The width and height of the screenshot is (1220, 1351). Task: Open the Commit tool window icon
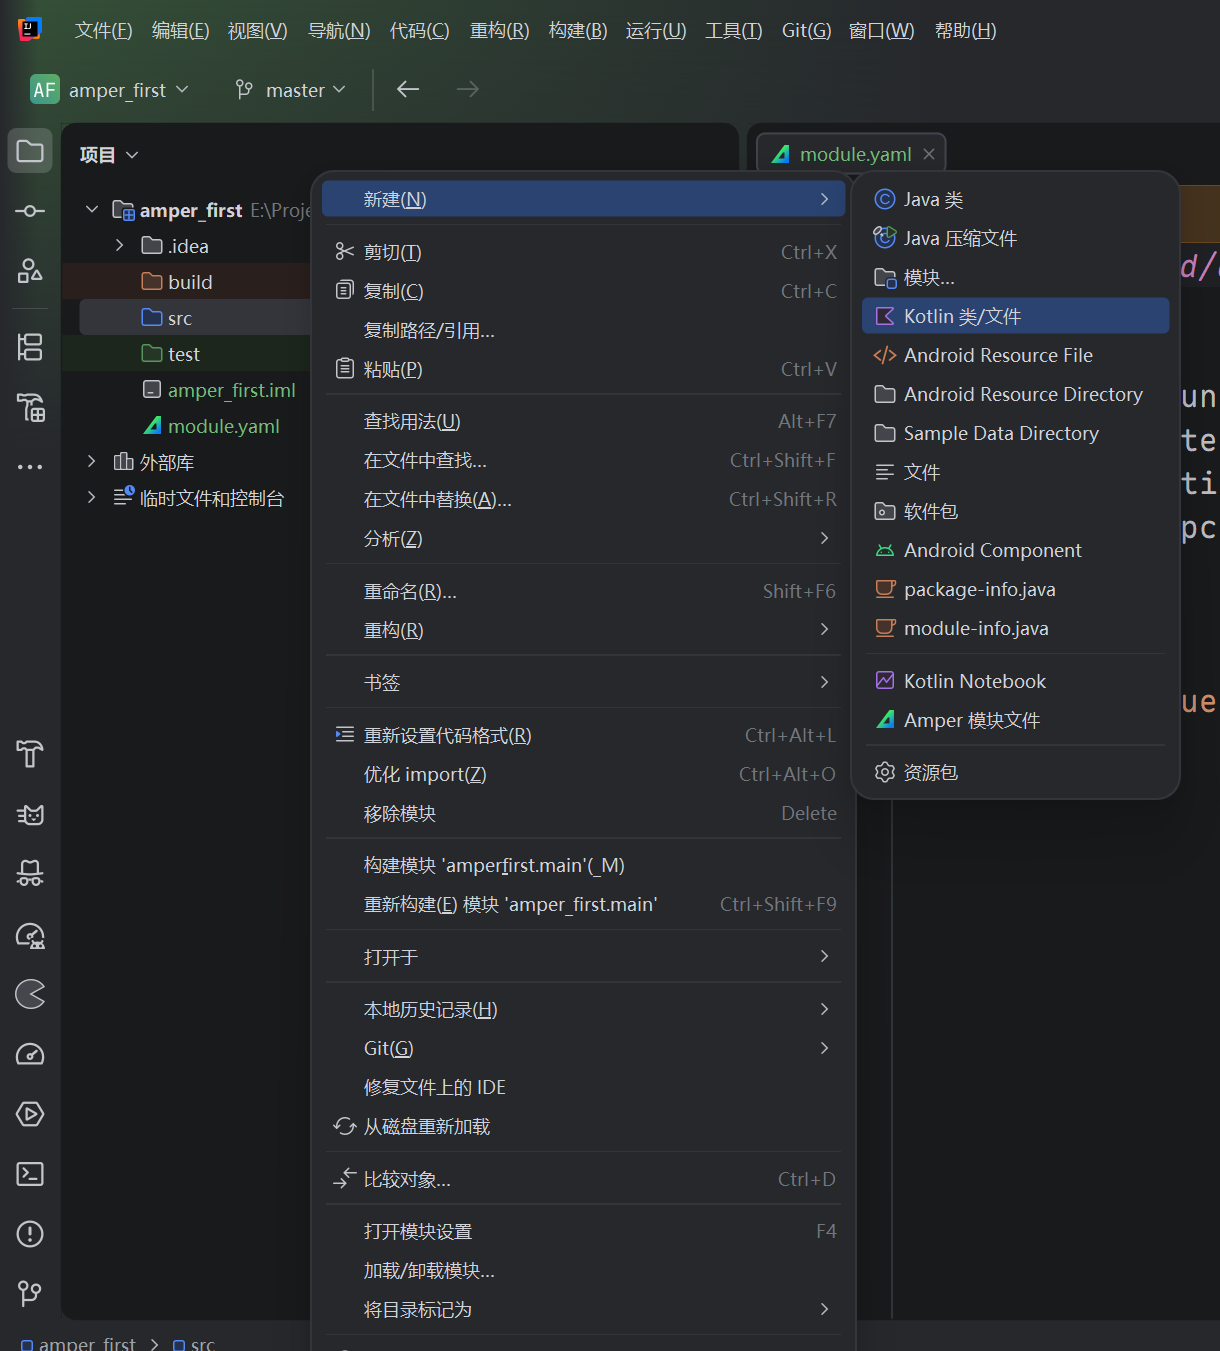point(30,211)
